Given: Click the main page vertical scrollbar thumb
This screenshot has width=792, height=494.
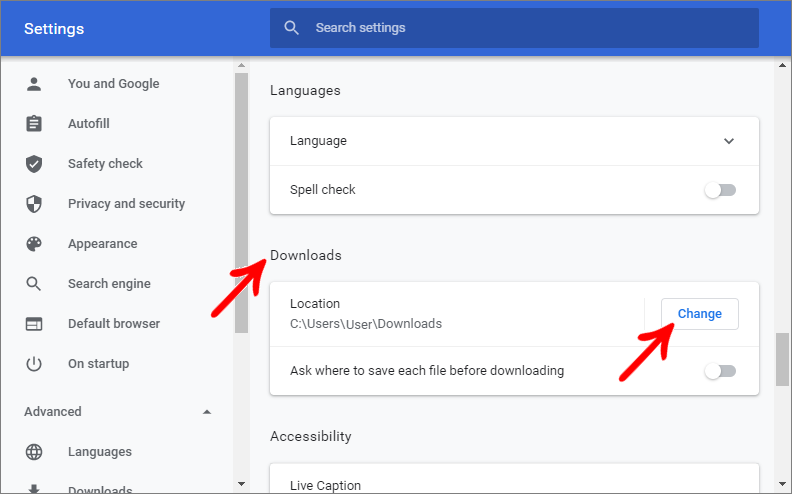Looking at the screenshot, I should point(783,360).
